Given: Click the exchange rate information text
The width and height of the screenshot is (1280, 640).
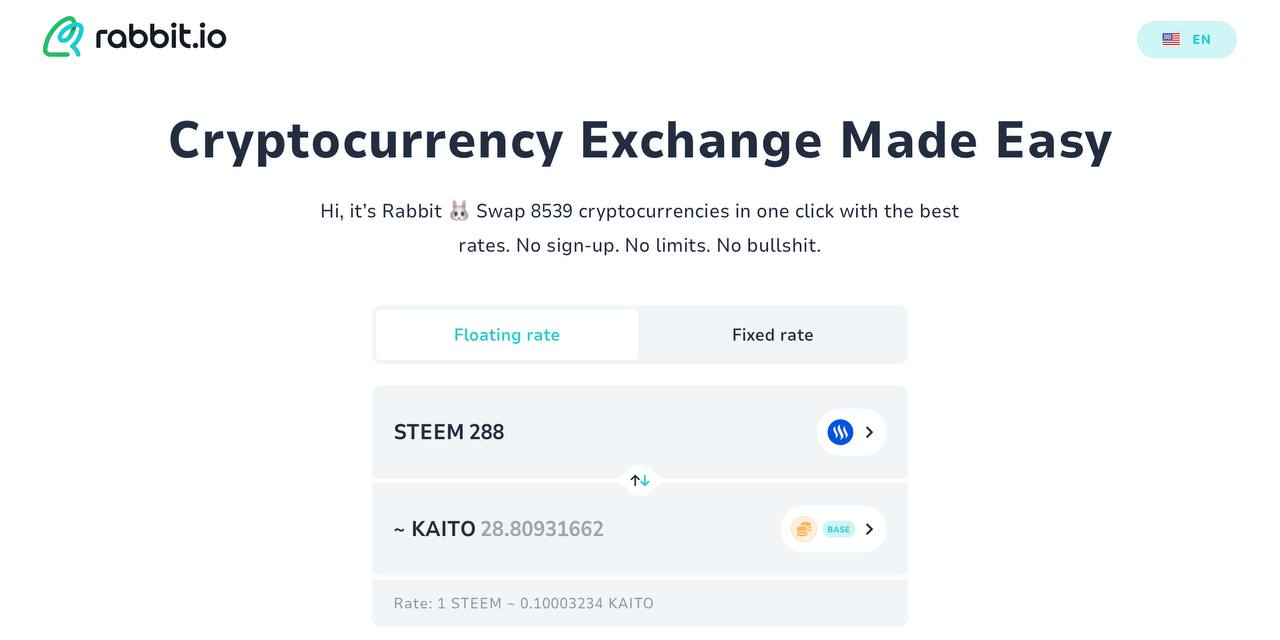Looking at the screenshot, I should pyautogui.click(x=523, y=603).
